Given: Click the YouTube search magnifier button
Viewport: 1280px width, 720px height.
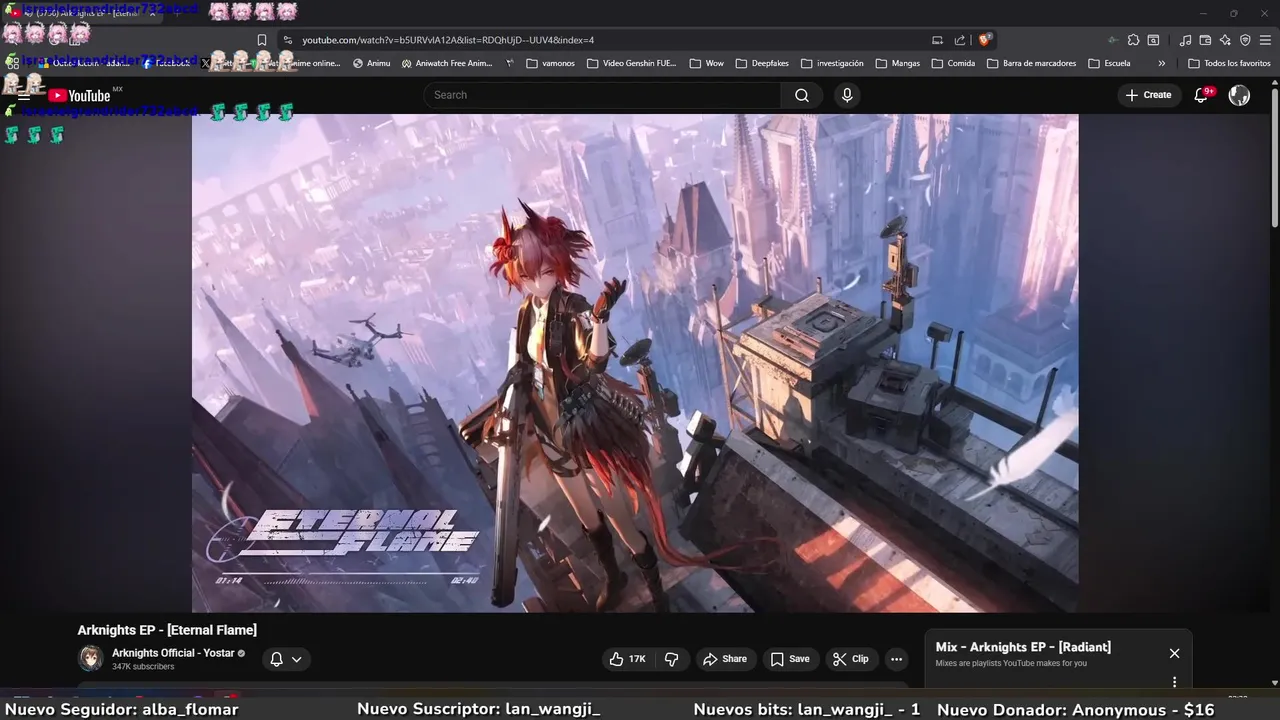Looking at the screenshot, I should coord(802,95).
